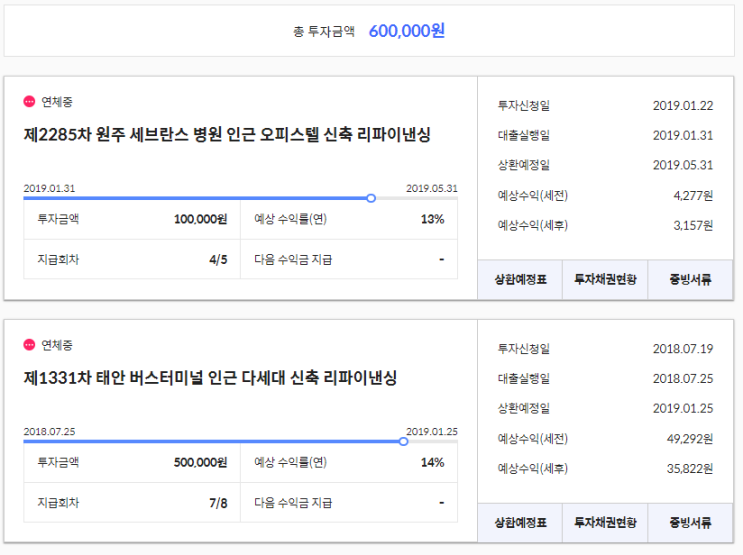Click after-tax expected profit 35,822원
Screen dimensions: 743x555
[x=690, y=468]
